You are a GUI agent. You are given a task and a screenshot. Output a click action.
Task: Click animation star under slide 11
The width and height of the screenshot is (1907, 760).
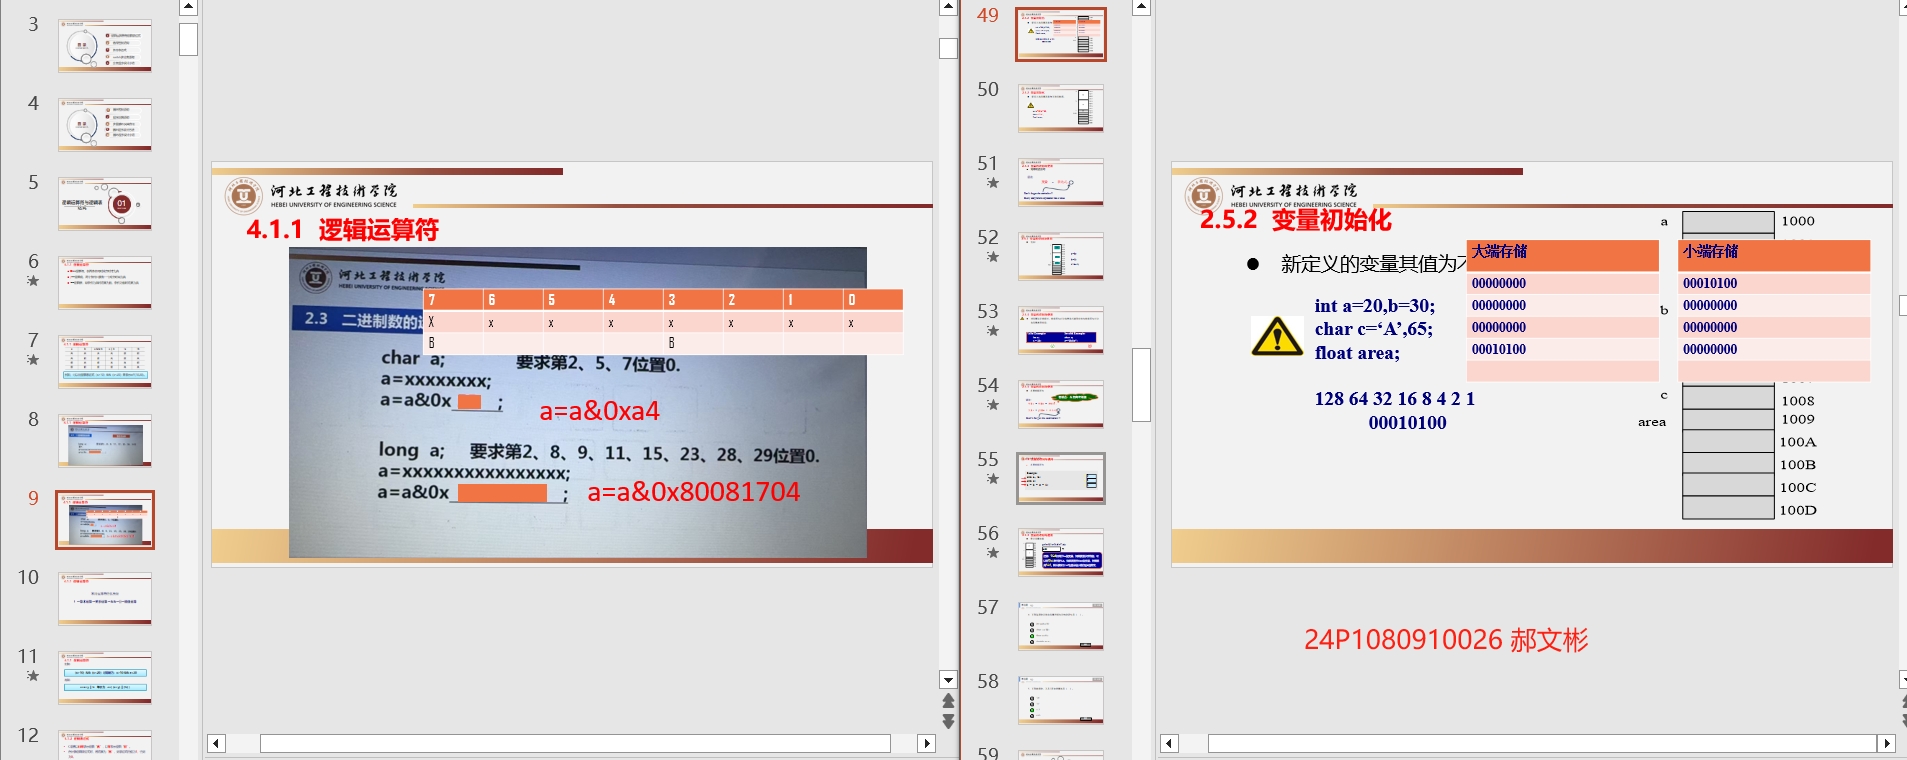[33, 676]
